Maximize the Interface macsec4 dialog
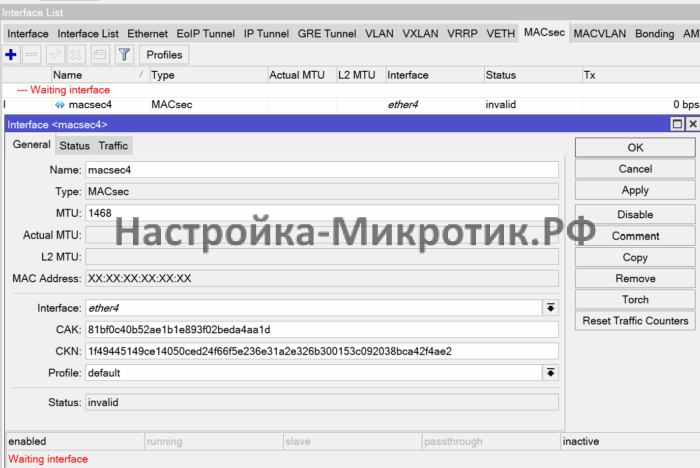This screenshot has width=700, height=468. tap(677, 124)
